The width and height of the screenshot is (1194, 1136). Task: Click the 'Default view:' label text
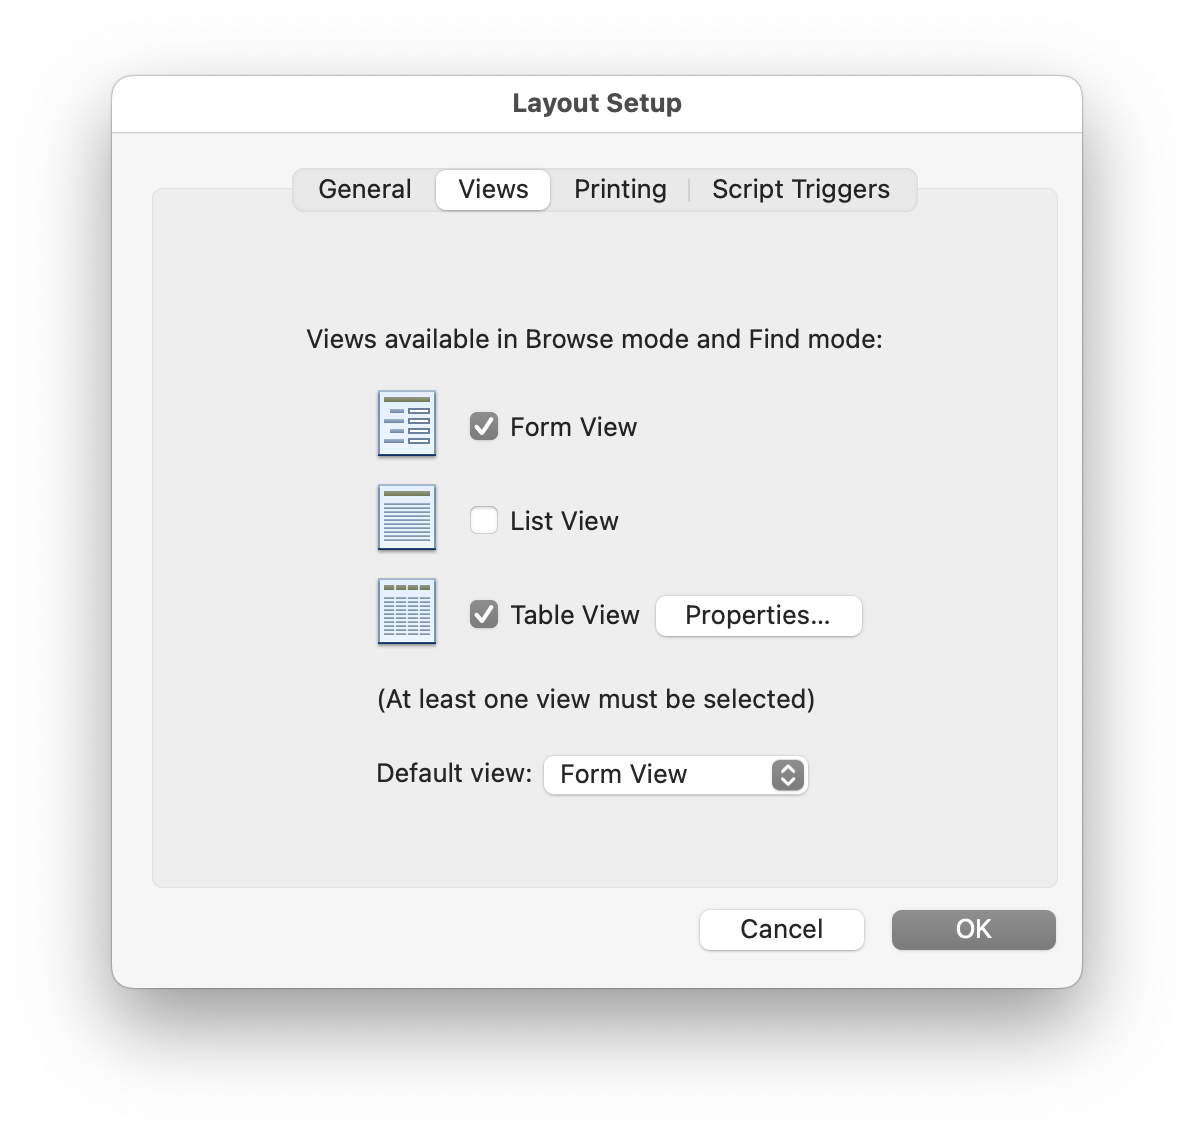point(454,774)
